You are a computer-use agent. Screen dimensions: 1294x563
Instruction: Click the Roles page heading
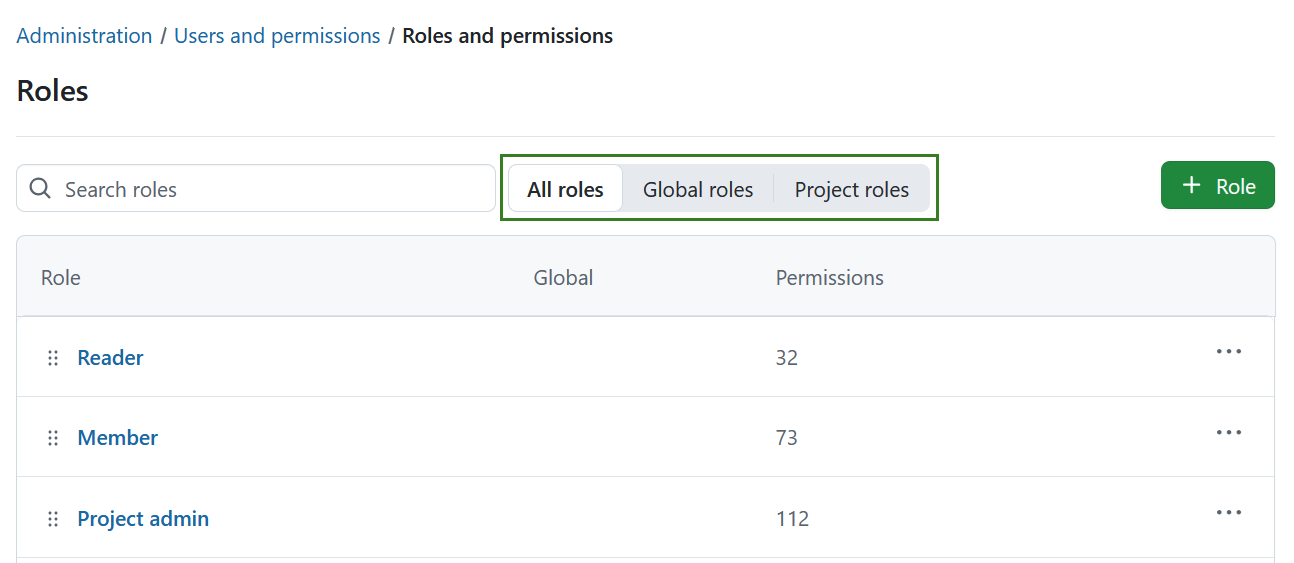tap(53, 91)
